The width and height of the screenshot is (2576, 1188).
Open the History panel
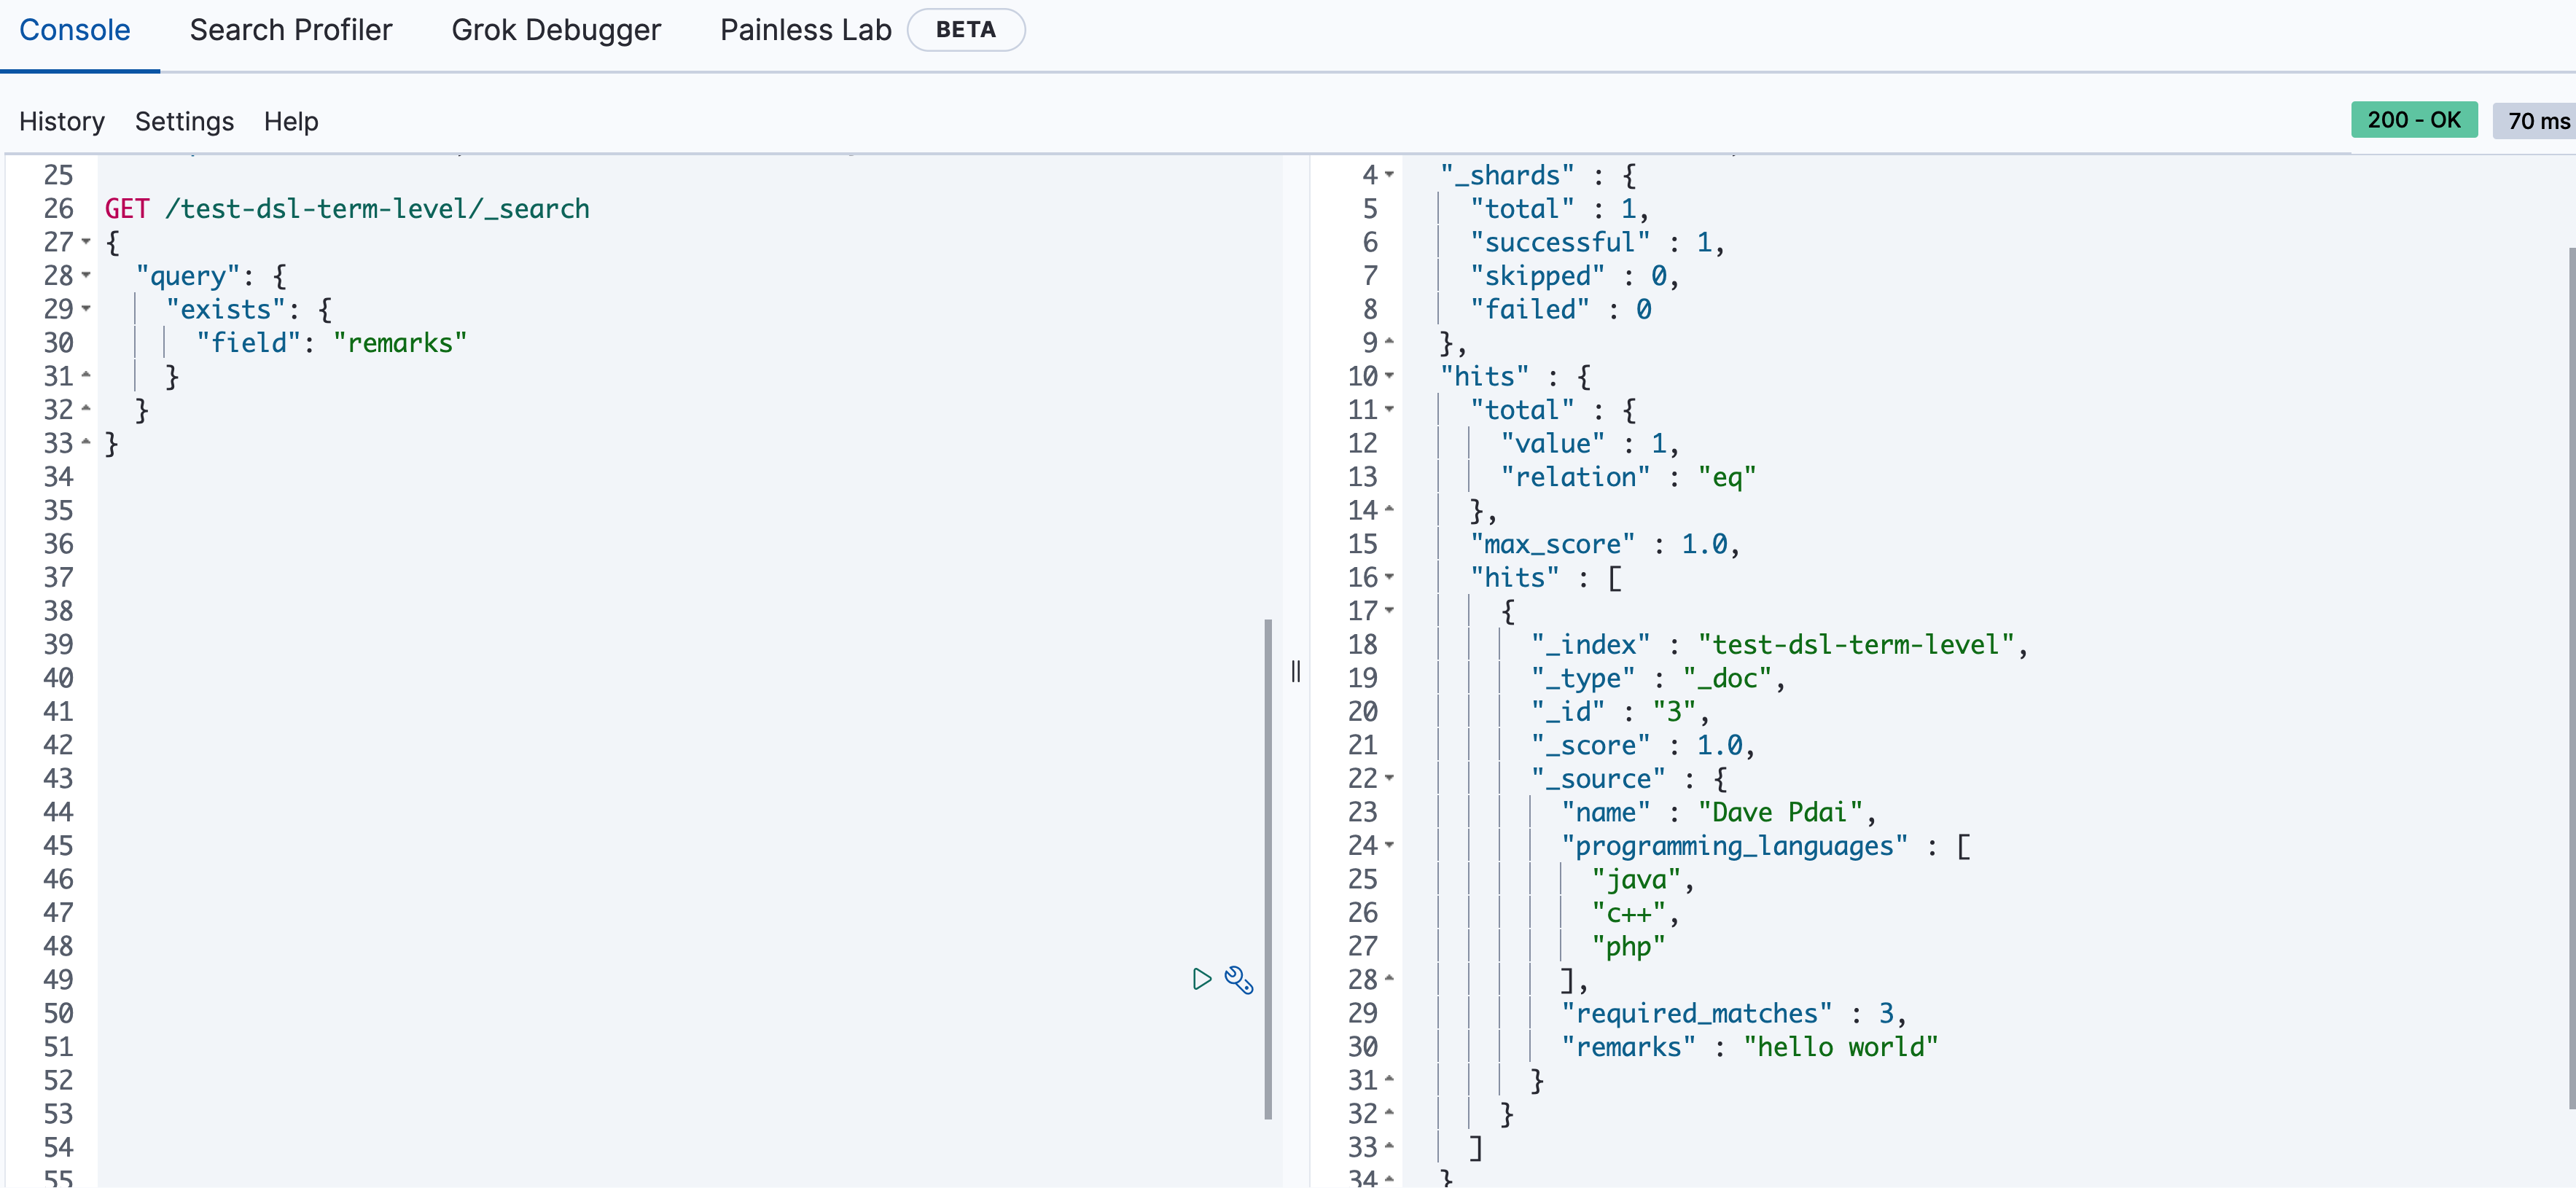[62, 121]
